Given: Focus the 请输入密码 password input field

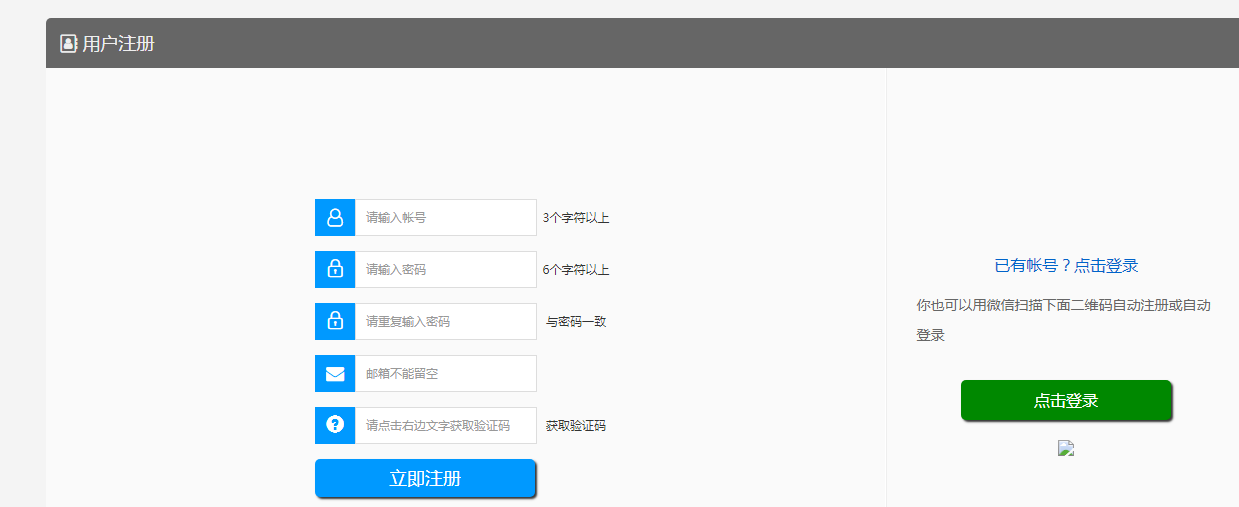Looking at the screenshot, I should [x=445, y=269].
